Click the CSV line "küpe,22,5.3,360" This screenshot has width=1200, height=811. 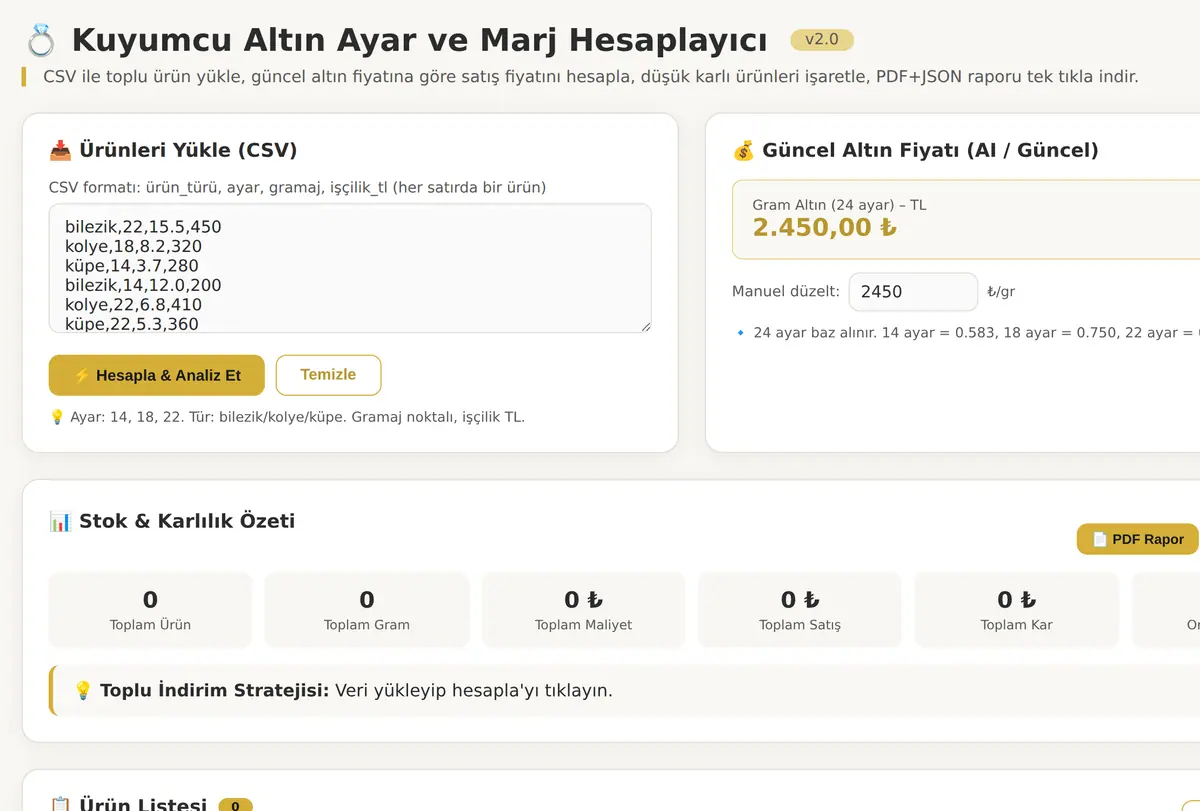coord(132,324)
